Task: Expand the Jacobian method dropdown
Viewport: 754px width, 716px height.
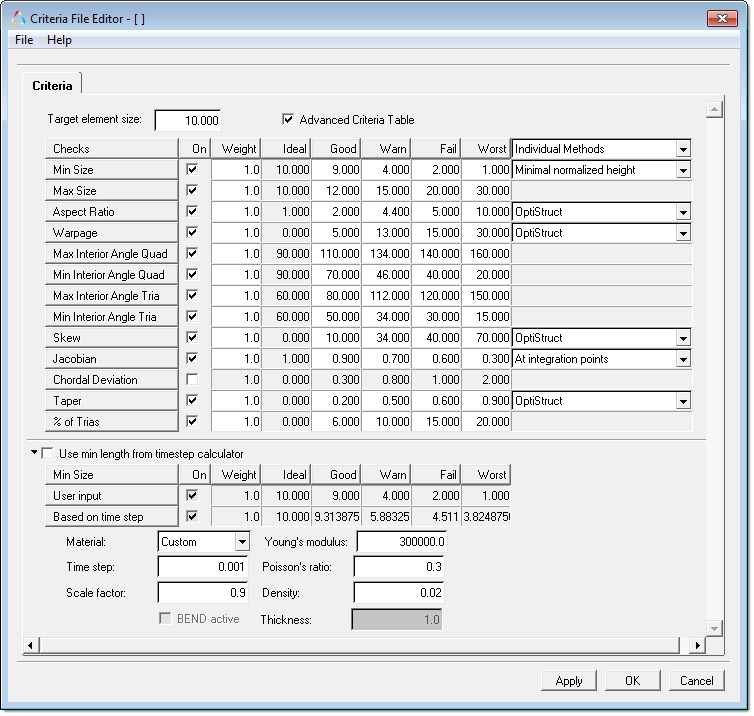Action: pyautogui.click(x=682, y=359)
